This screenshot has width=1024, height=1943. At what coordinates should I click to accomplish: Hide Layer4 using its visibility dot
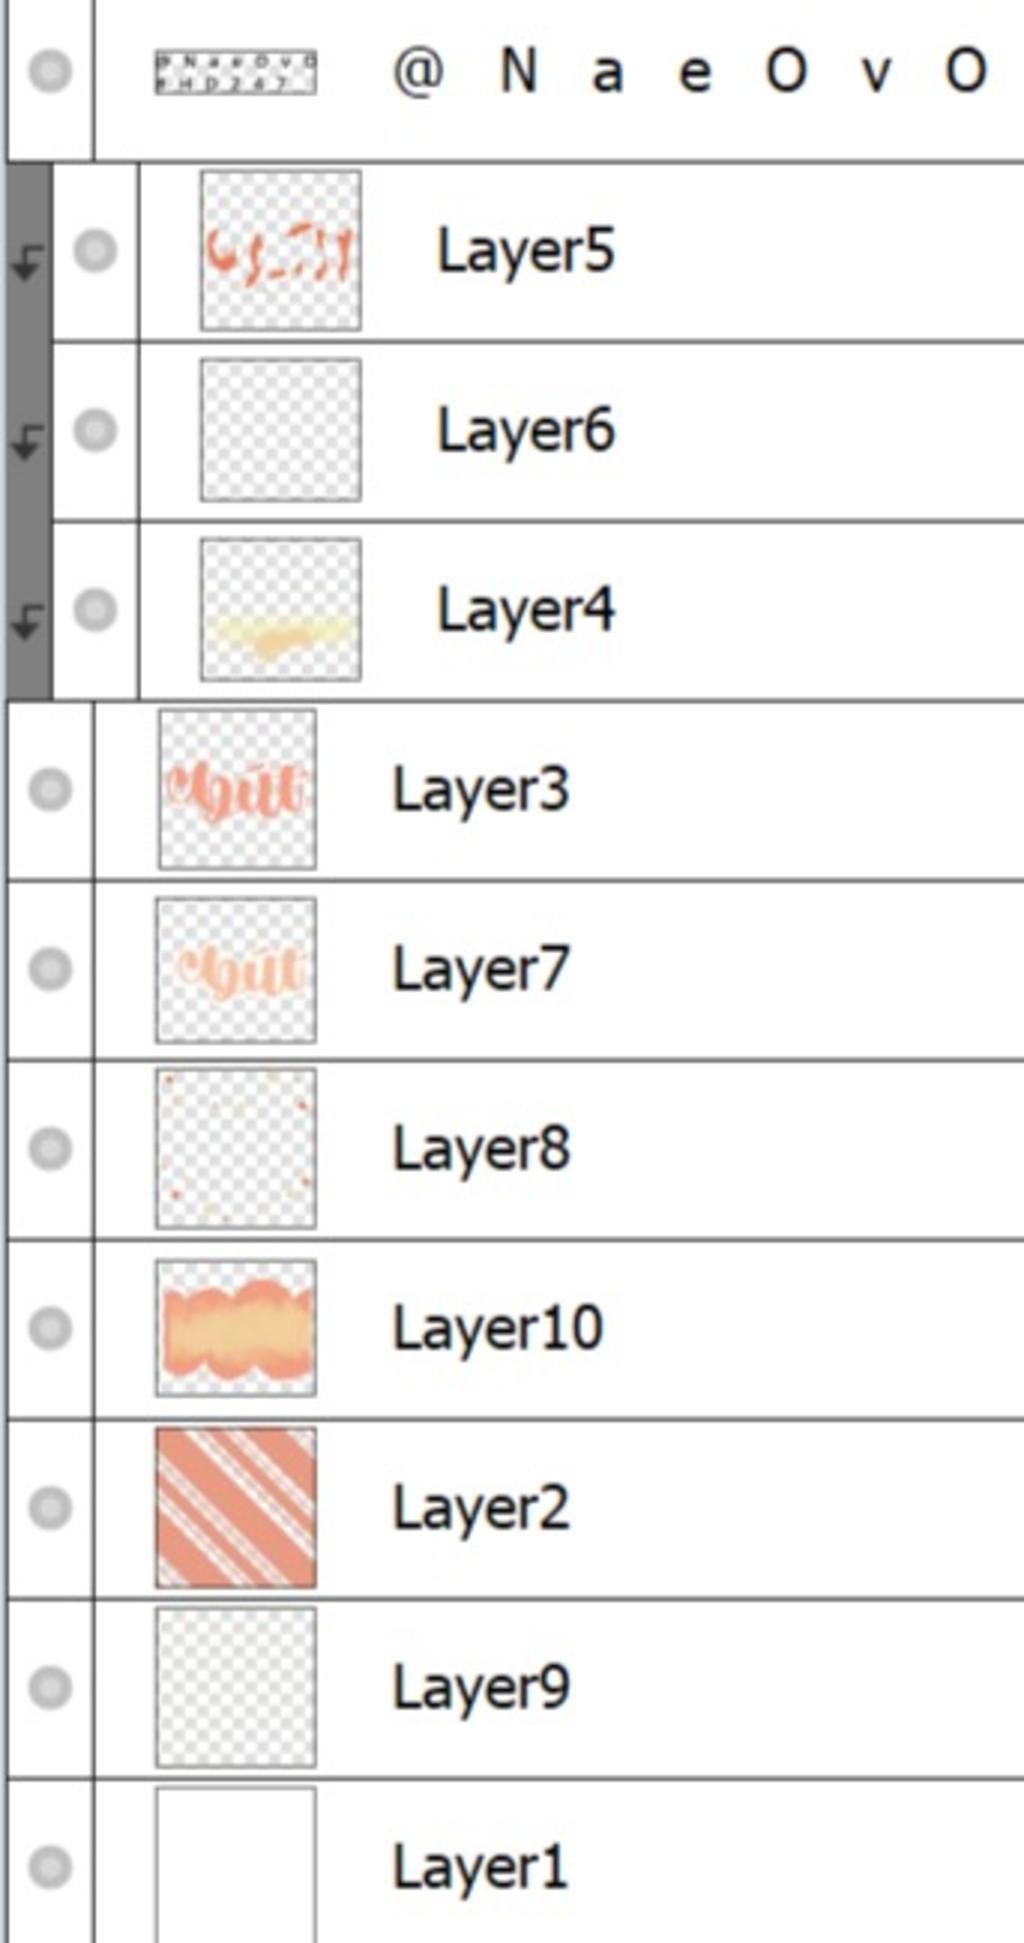click(x=96, y=609)
